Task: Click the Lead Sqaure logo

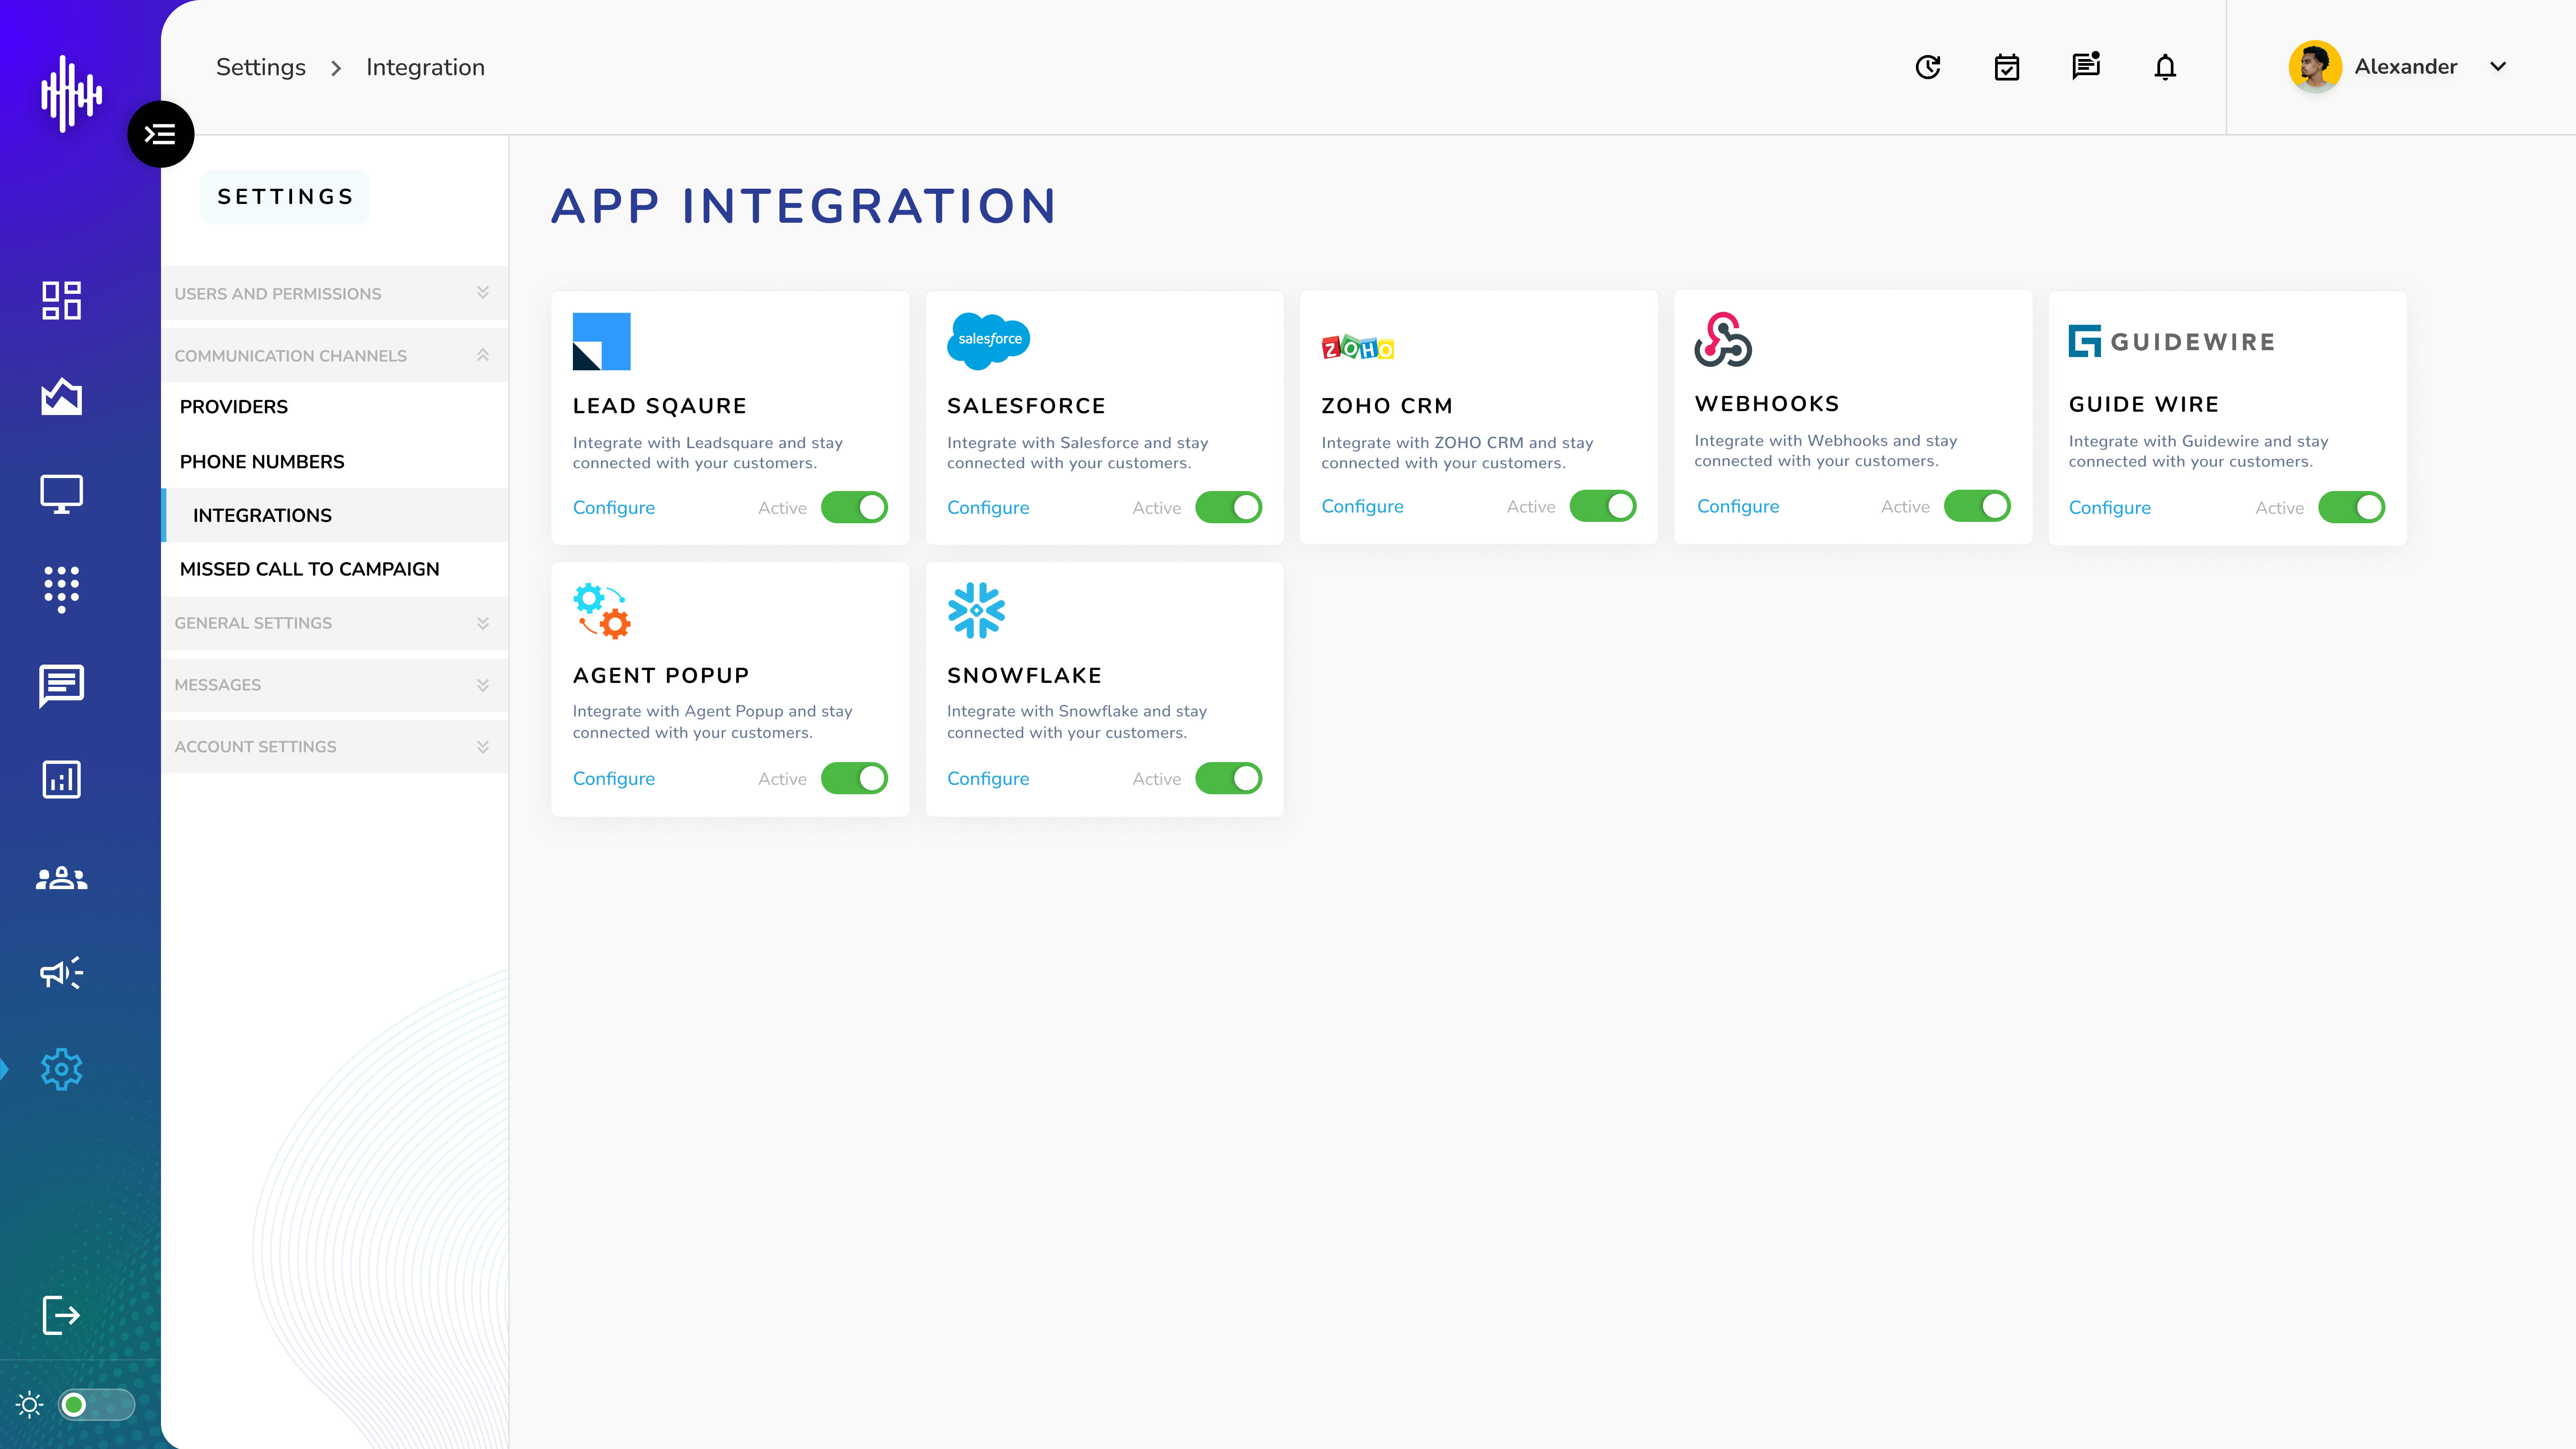Action: (x=601, y=341)
